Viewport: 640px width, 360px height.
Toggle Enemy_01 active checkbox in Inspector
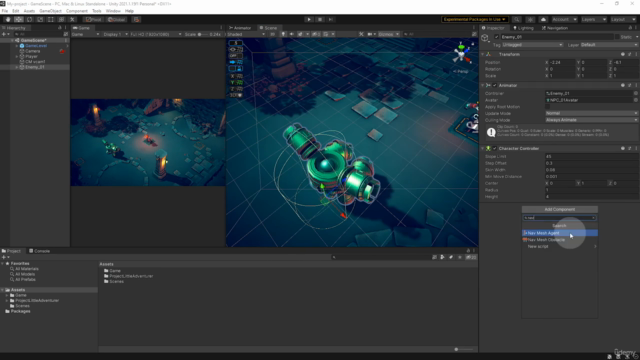(x=497, y=37)
